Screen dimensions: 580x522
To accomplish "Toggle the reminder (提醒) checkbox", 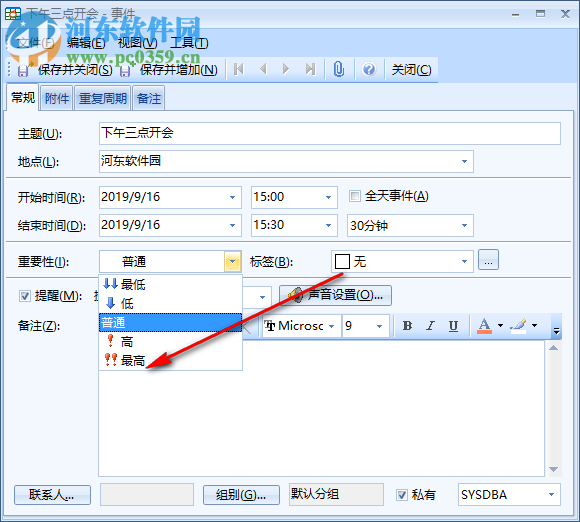I will pyautogui.click(x=24, y=296).
